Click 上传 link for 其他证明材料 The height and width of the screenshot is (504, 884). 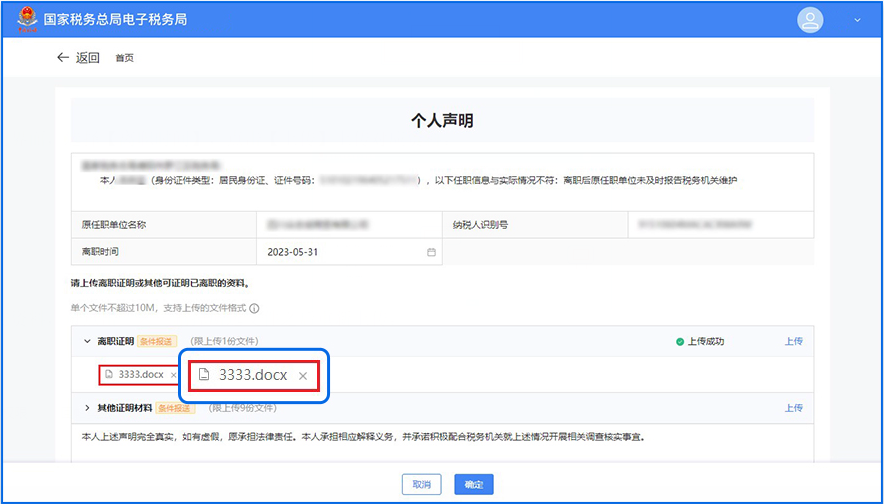click(793, 408)
